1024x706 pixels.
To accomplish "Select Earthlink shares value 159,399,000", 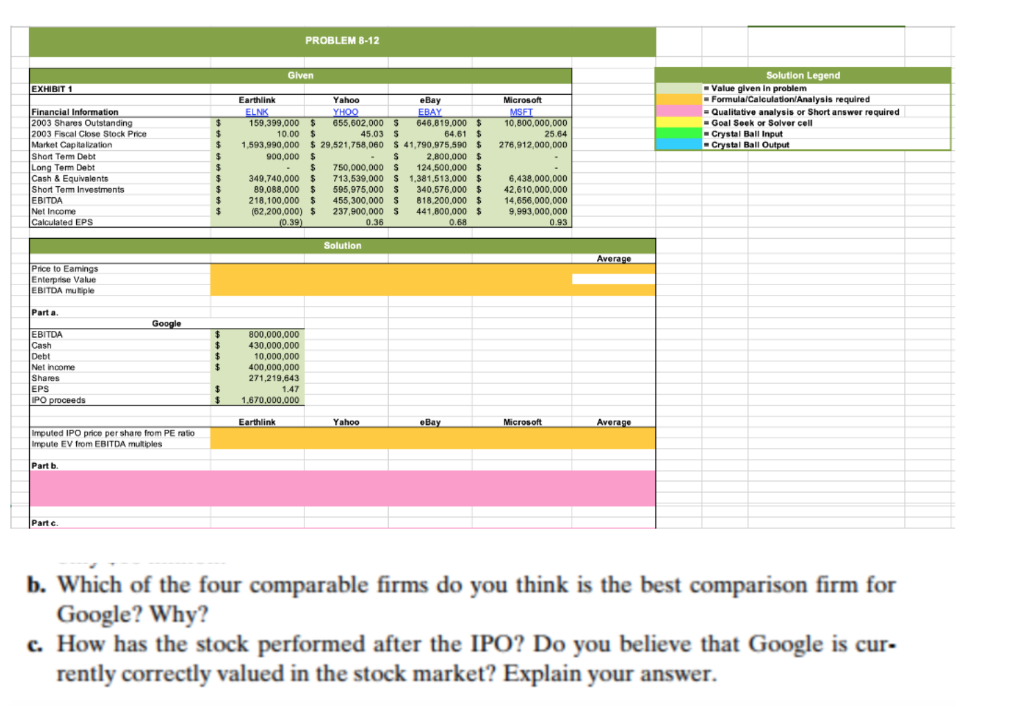I will 274,123.
